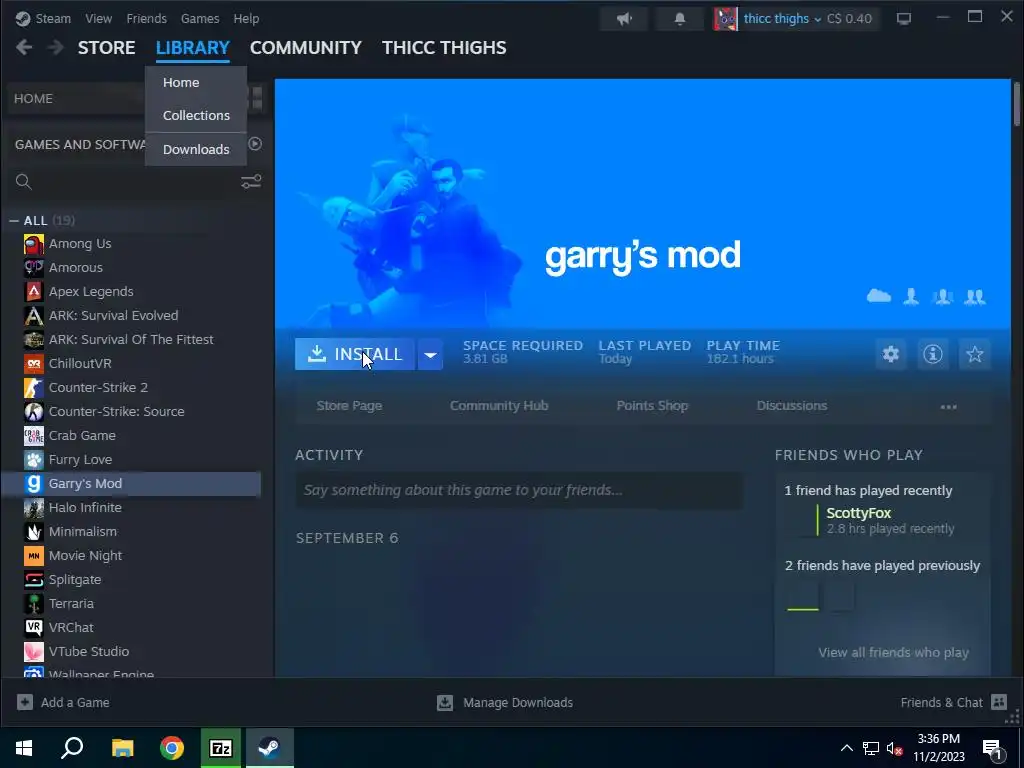
Task: Show Garry's Mod game info icon
Action: pyautogui.click(x=933, y=354)
